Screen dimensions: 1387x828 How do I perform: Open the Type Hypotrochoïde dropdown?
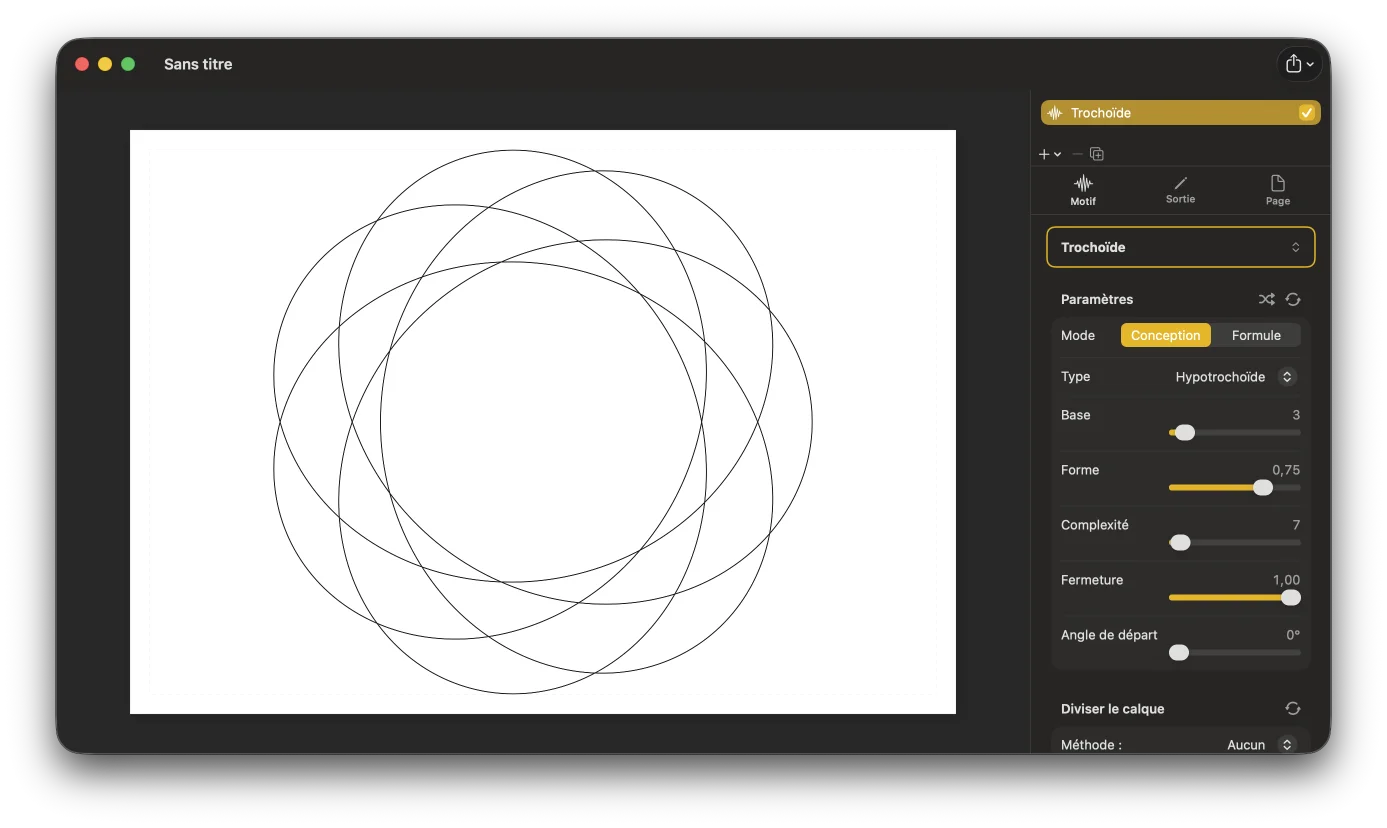click(1235, 377)
